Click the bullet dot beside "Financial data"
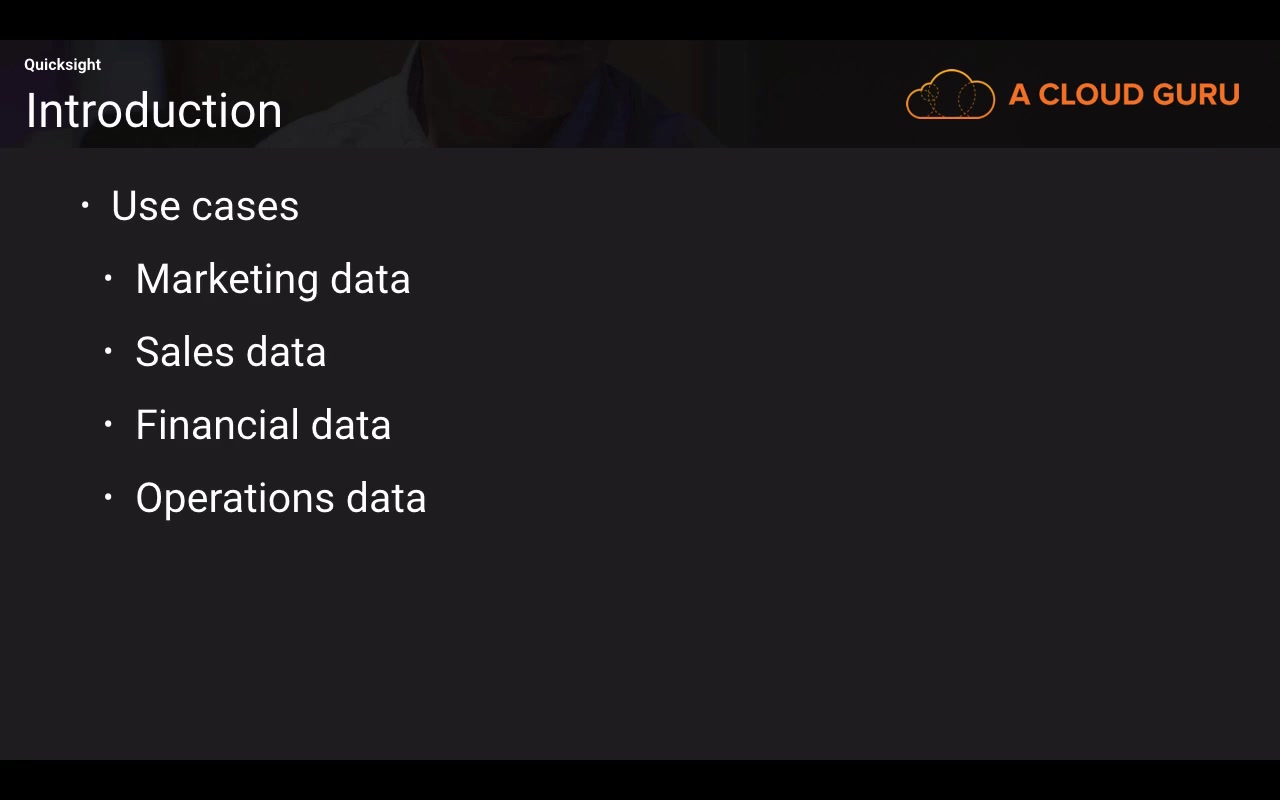 (108, 424)
